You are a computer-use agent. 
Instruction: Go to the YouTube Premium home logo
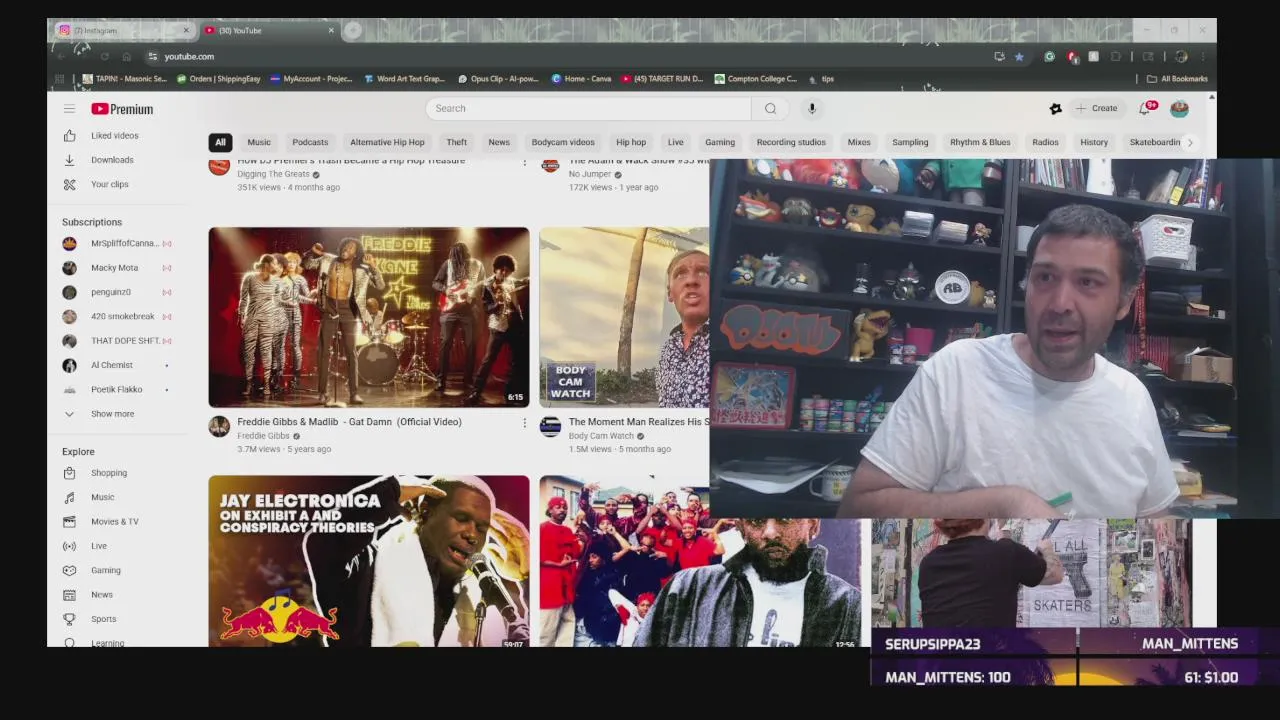tap(122, 109)
